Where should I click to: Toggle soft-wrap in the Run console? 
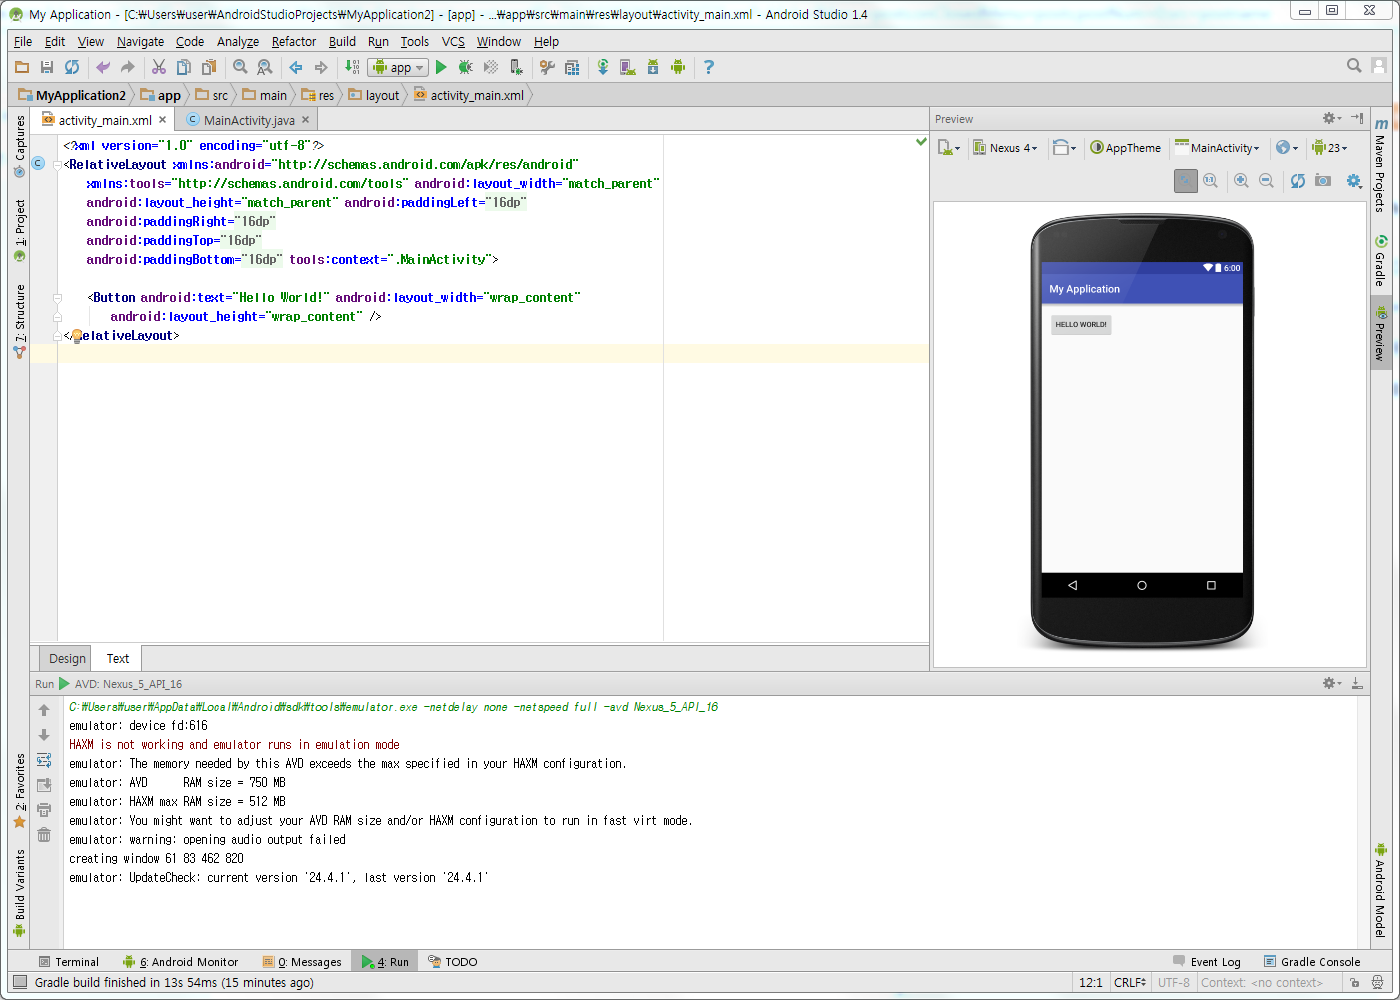[x=44, y=760]
